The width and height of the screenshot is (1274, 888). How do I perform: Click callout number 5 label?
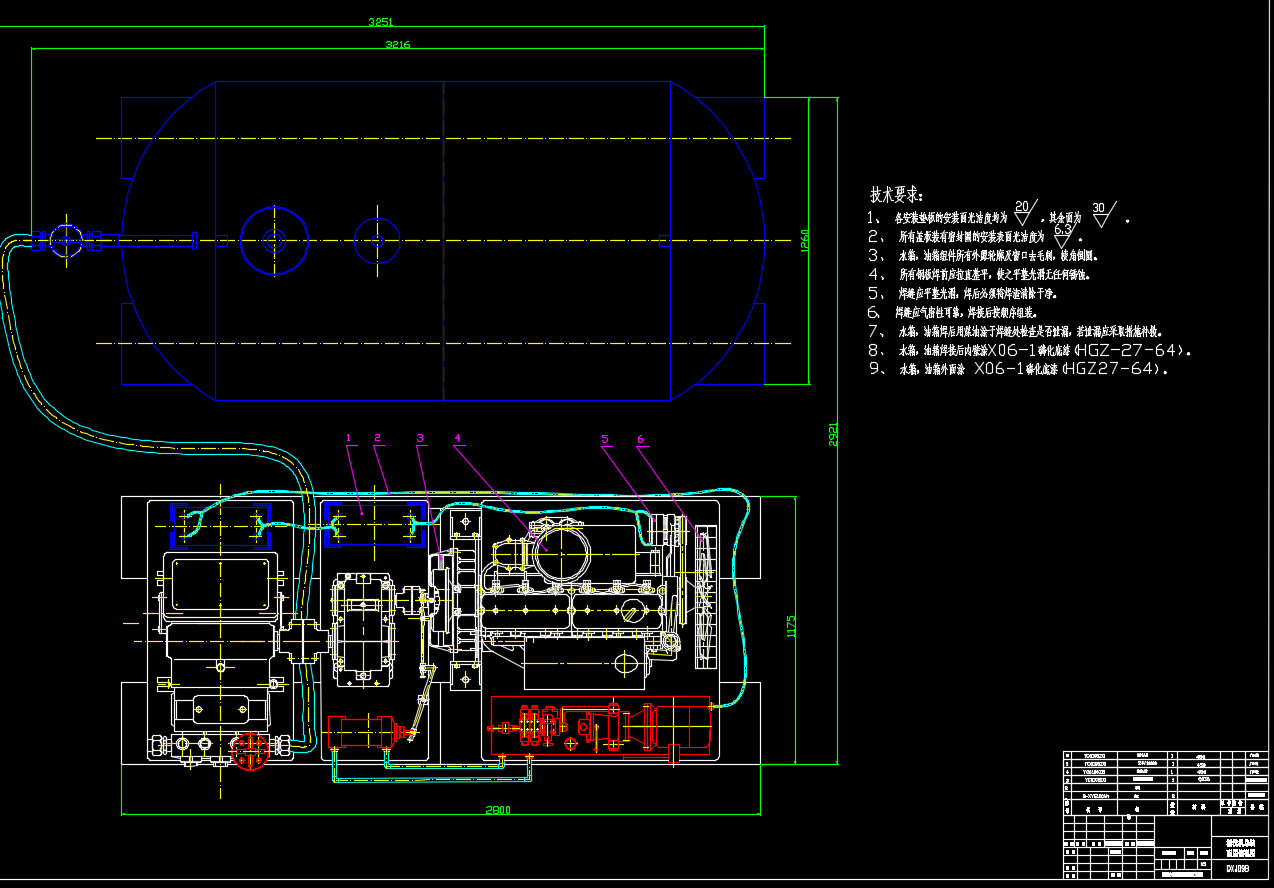605,438
